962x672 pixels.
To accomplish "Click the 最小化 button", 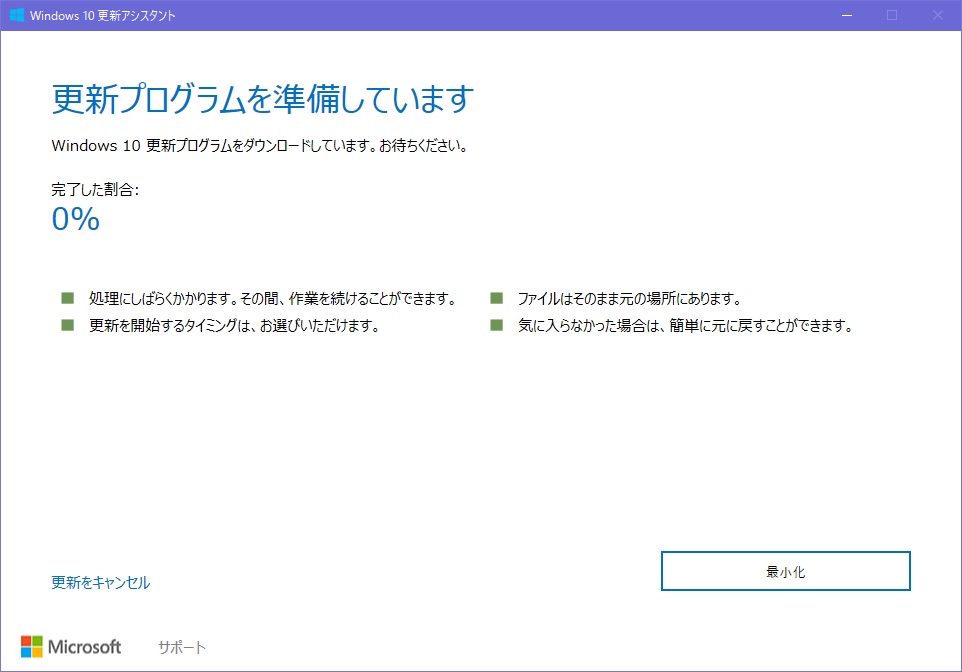I will (x=785, y=571).
